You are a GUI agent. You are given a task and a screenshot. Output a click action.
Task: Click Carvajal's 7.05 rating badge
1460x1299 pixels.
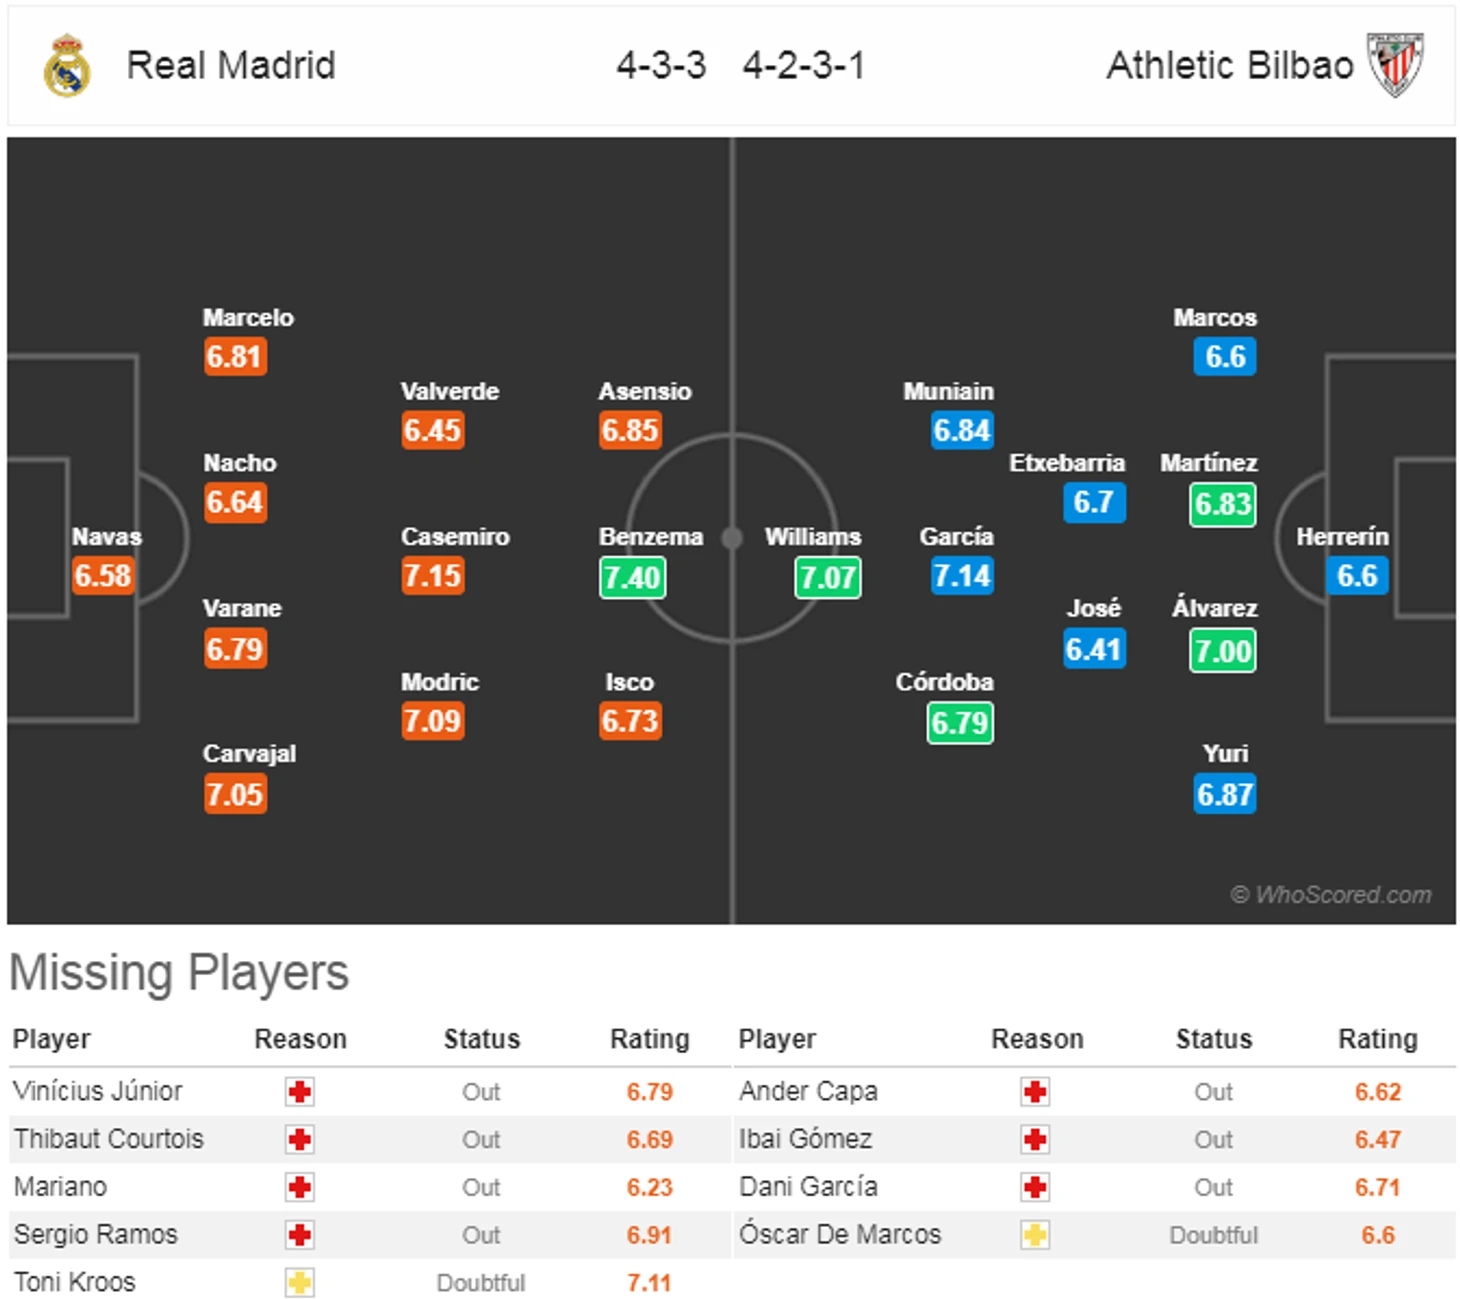point(235,794)
